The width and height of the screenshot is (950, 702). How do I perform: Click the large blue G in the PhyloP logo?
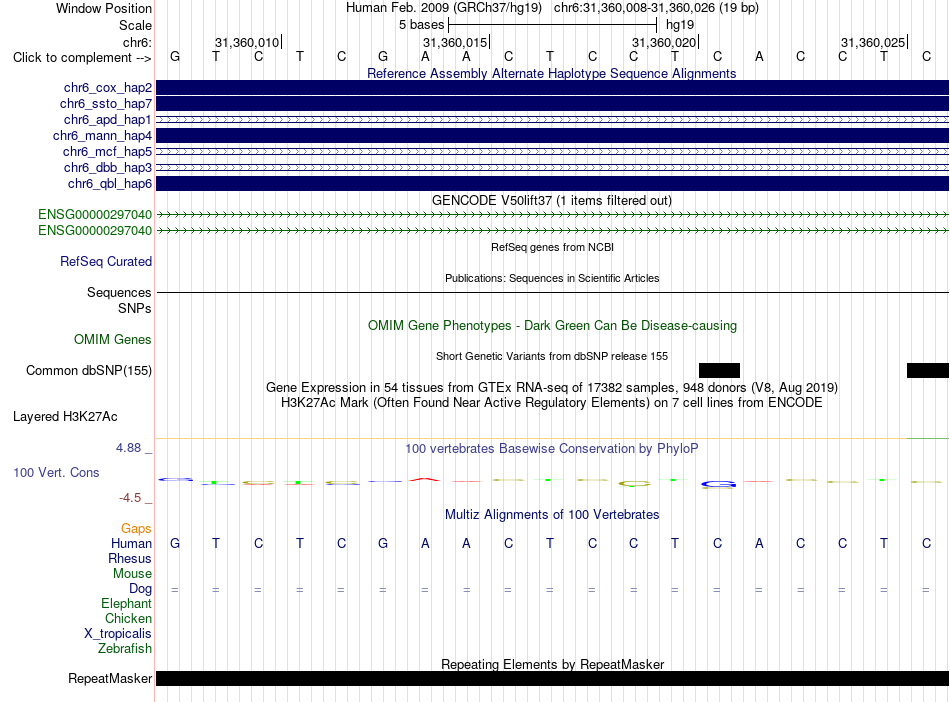click(x=719, y=484)
